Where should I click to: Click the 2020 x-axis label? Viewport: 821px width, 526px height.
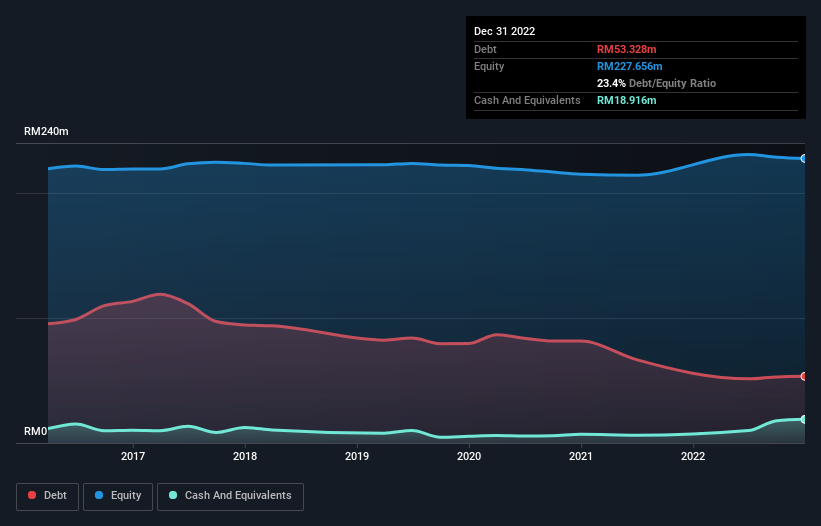point(469,456)
